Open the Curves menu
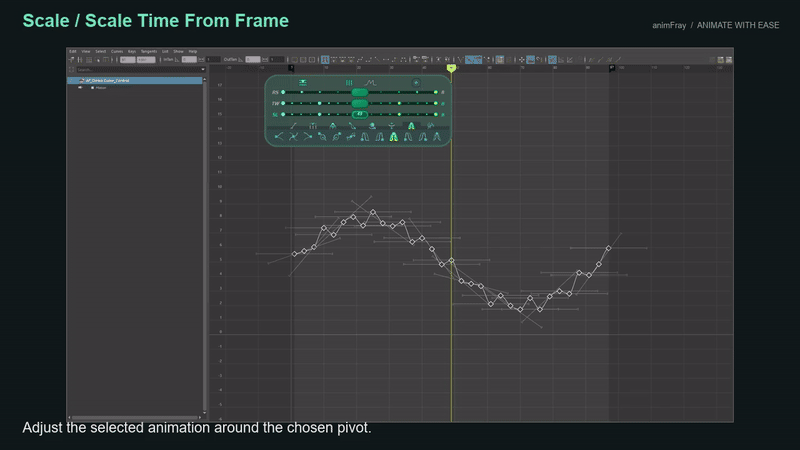This screenshot has height=450, width=800. tap(117, 52)
